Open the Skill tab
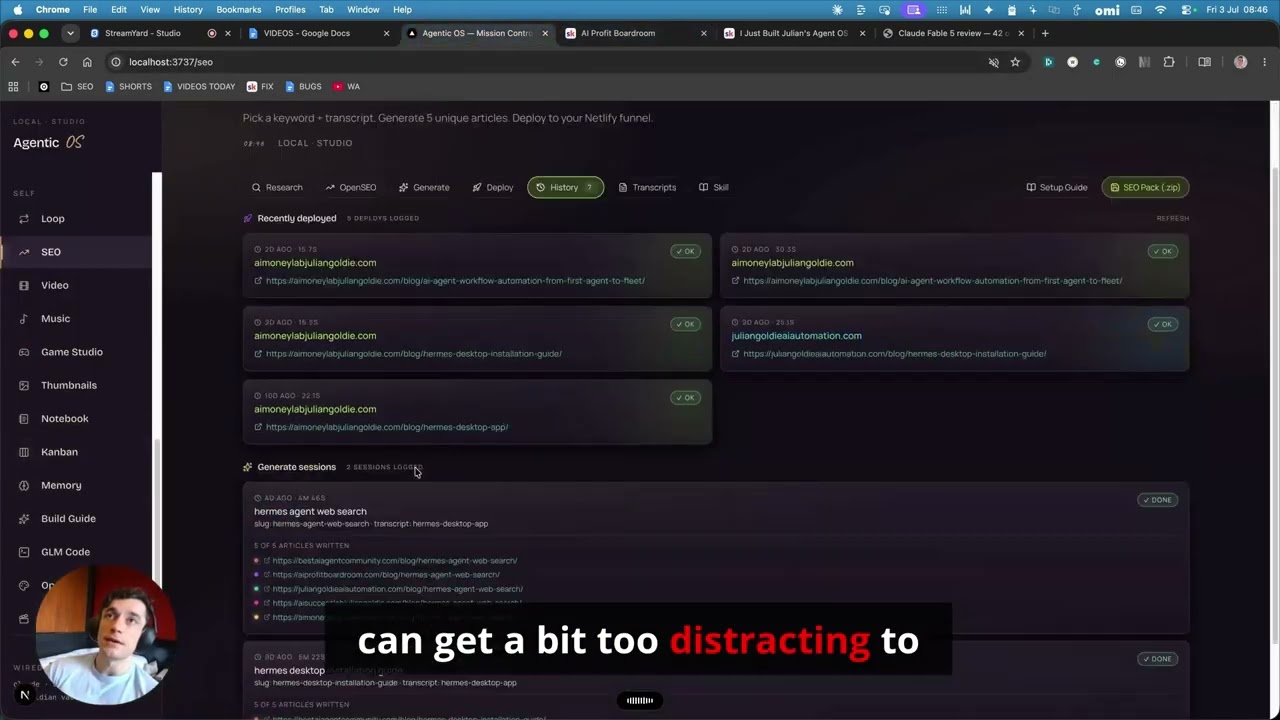 714,187
